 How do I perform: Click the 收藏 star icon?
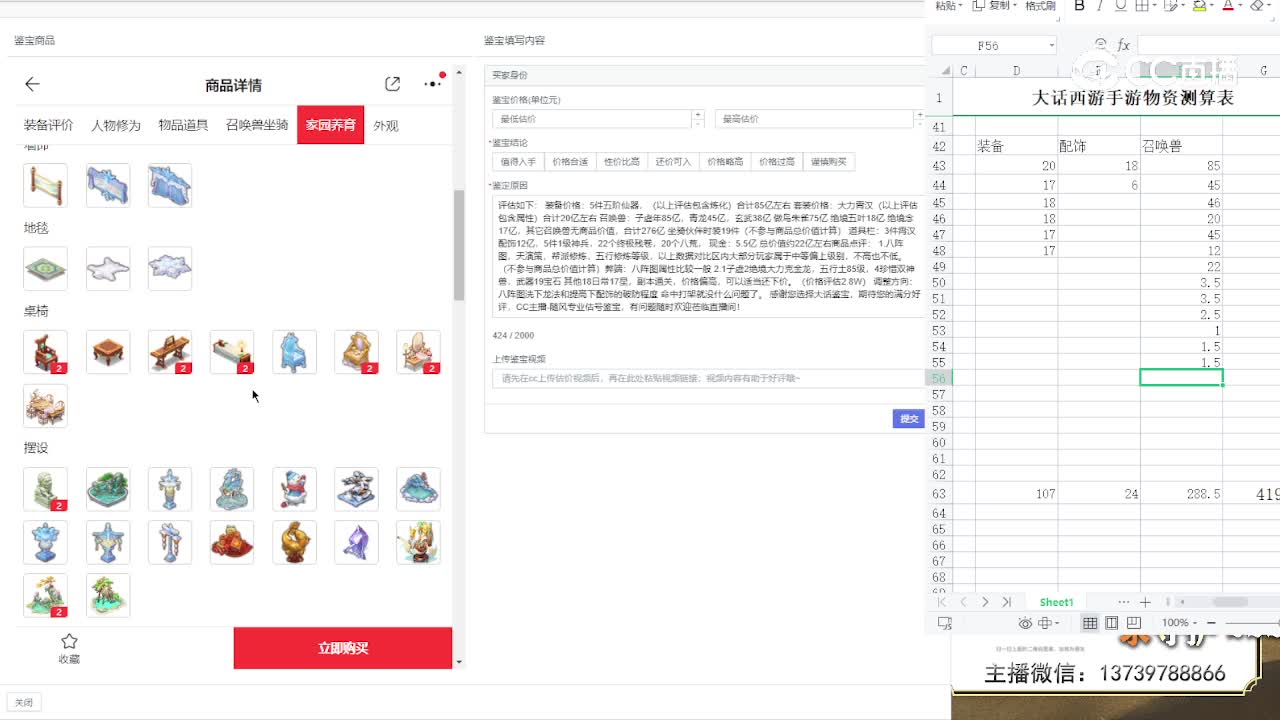pos(69,641)
